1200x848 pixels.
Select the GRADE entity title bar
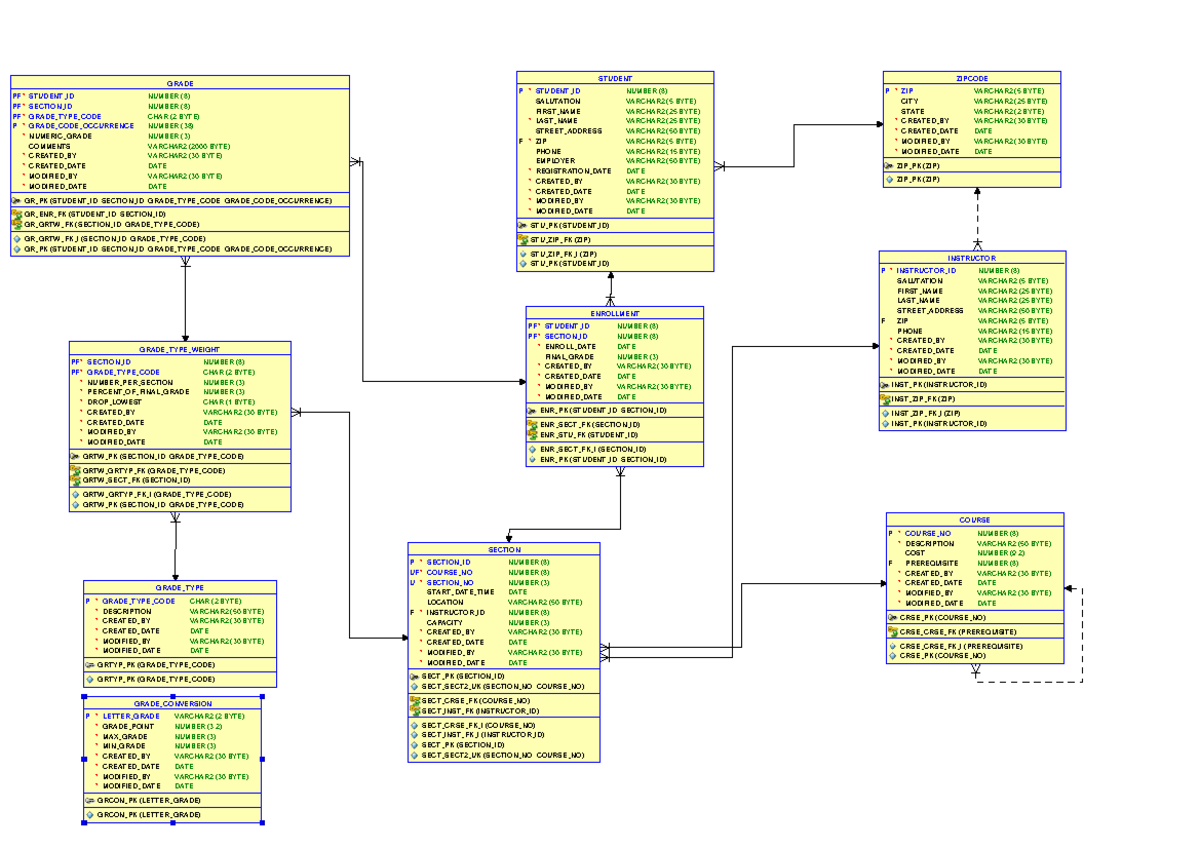point(178,82)
